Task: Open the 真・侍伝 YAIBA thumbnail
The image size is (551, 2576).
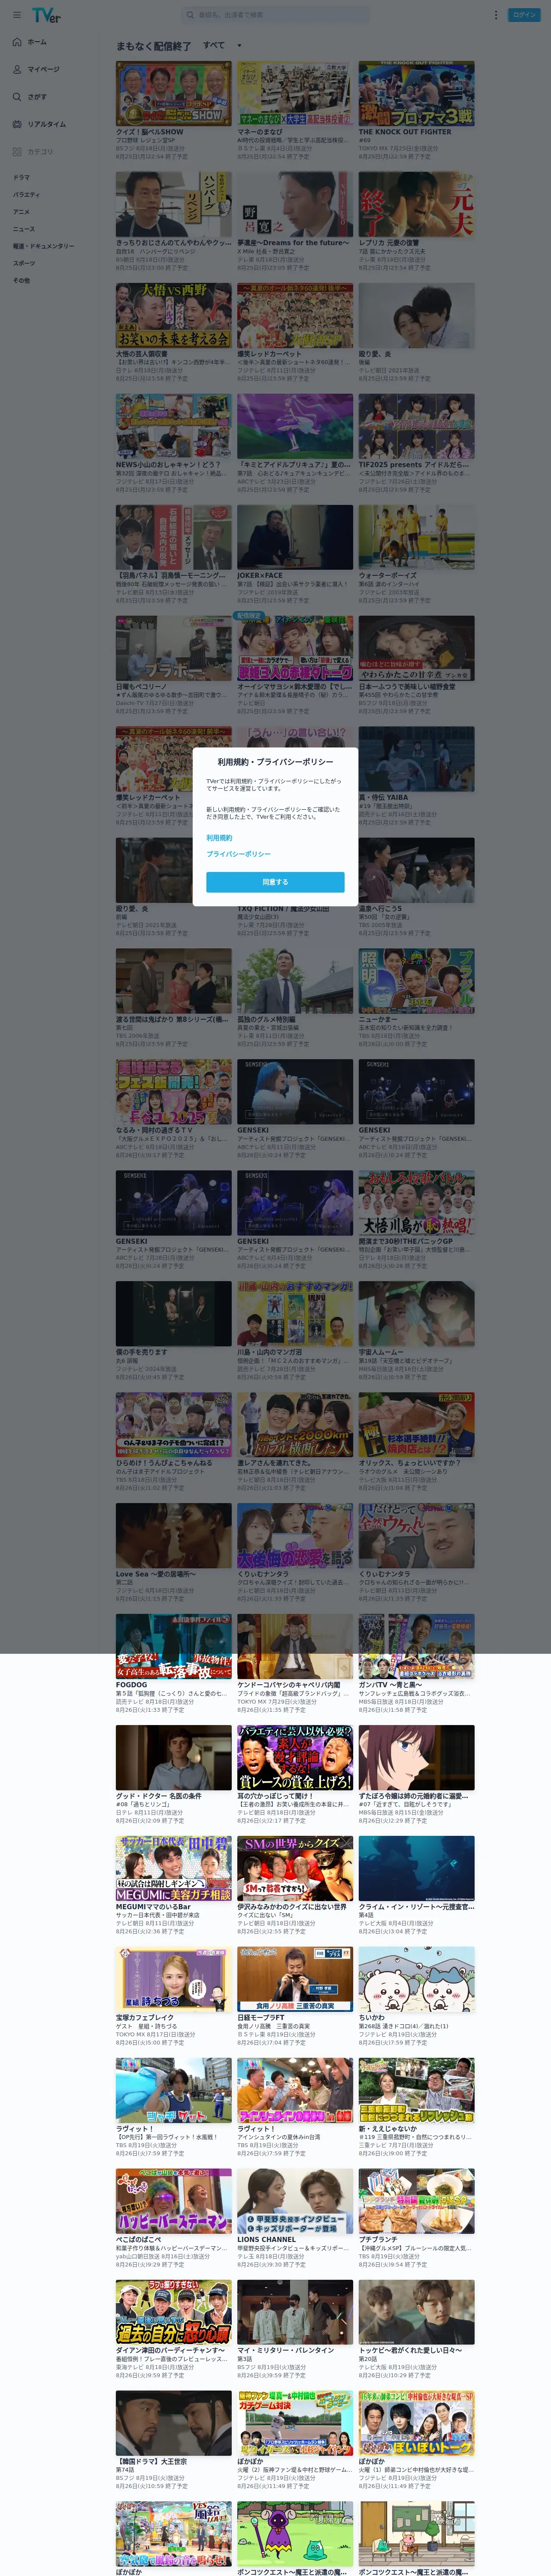Action: pos(416,759)
